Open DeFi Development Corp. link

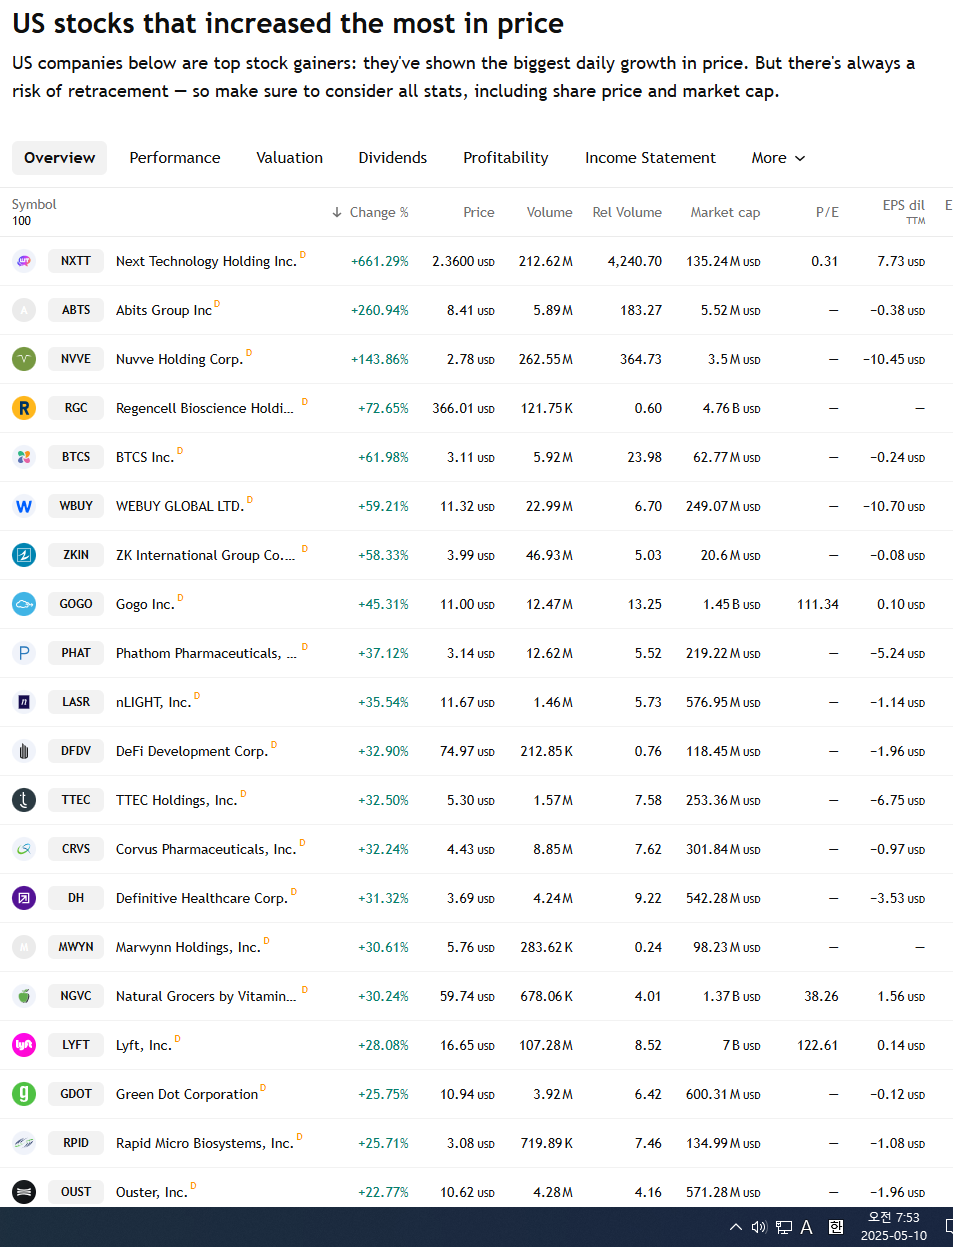[192, 751]
